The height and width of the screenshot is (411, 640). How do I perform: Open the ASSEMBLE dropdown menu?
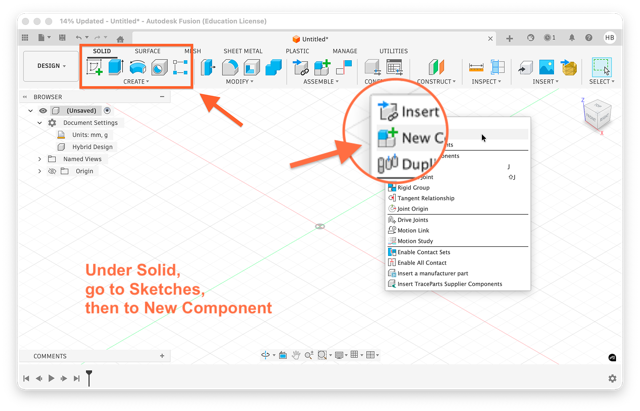click(321, 82)
